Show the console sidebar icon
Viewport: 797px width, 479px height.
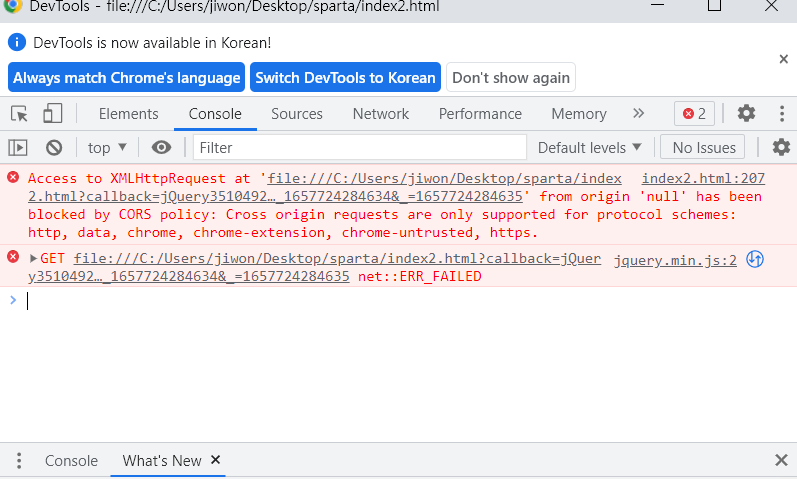(x=18, y=147)
